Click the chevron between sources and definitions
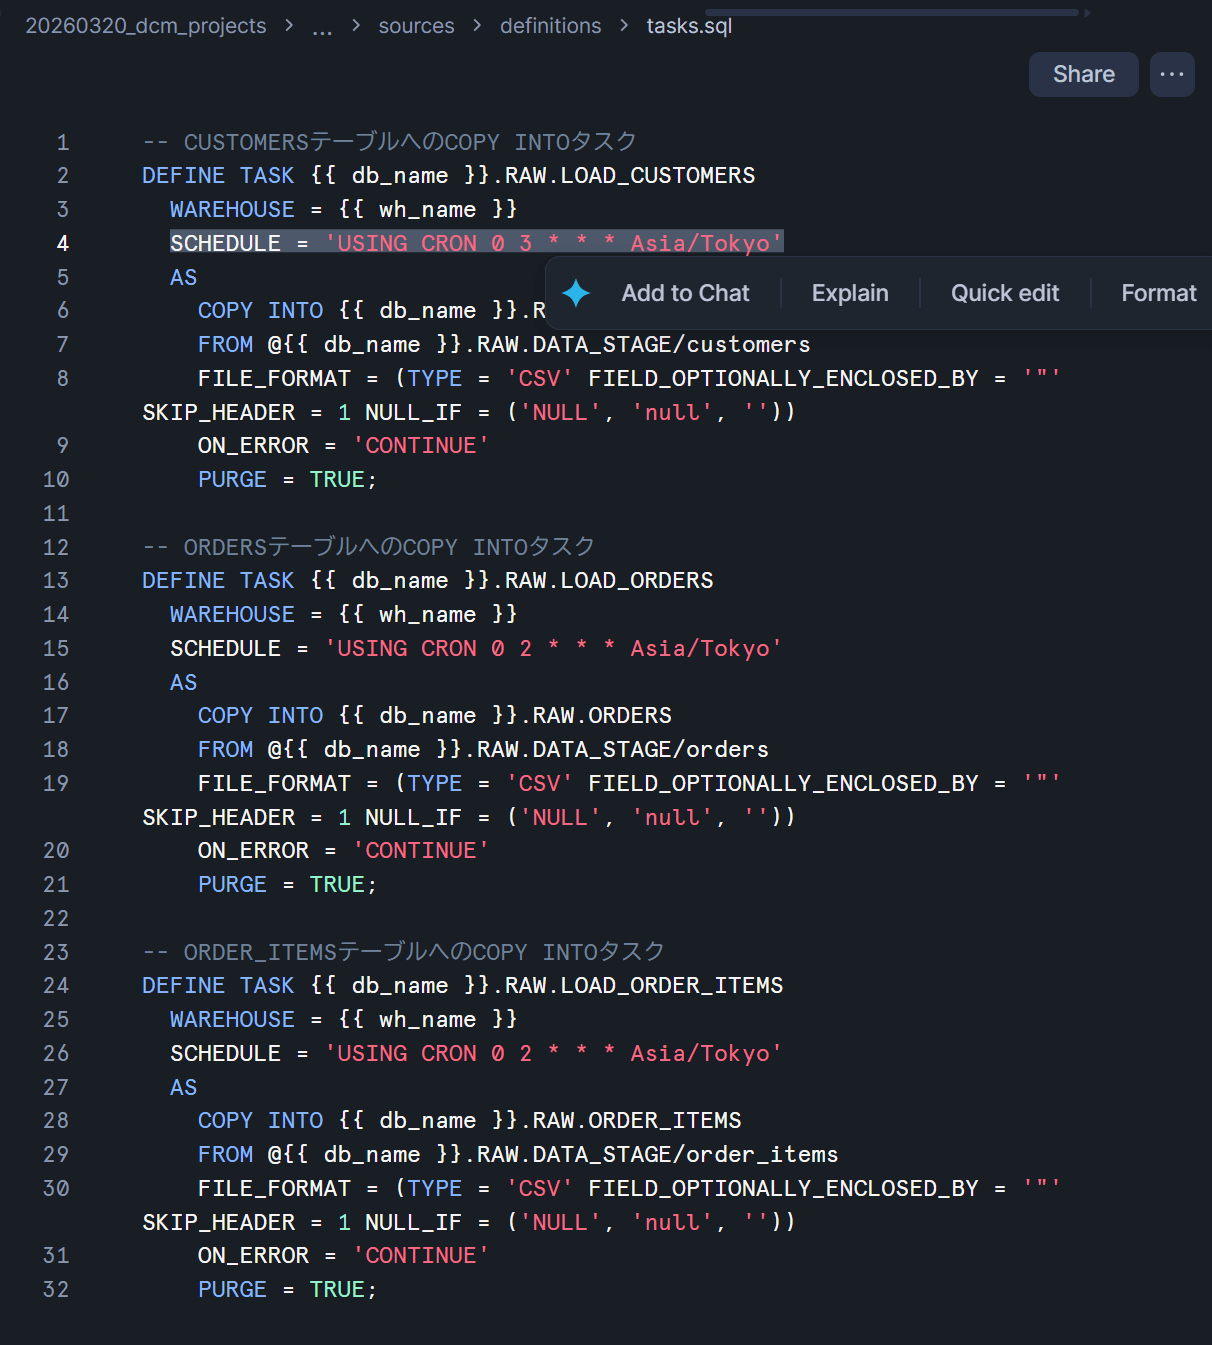The image size is (1212, 1345). tap(477, 26)
